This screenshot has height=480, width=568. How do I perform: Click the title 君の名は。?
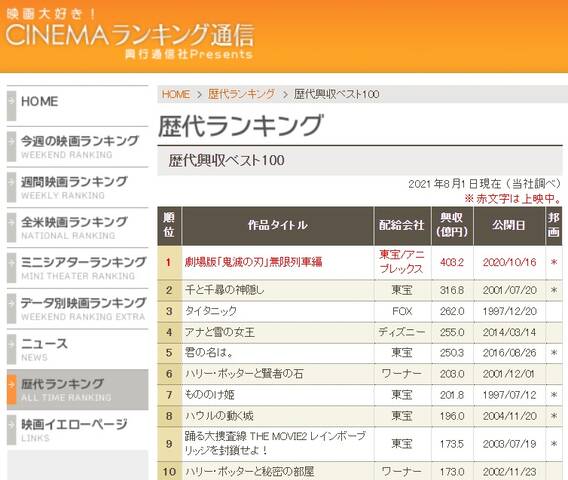tap(209, 352)
